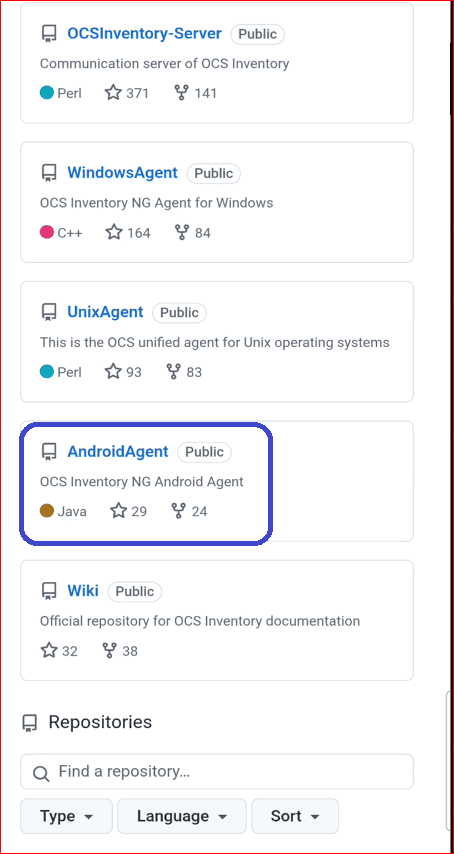
Task: Click the UnixAgent star icon showing 93
Action: pos(113,372)
